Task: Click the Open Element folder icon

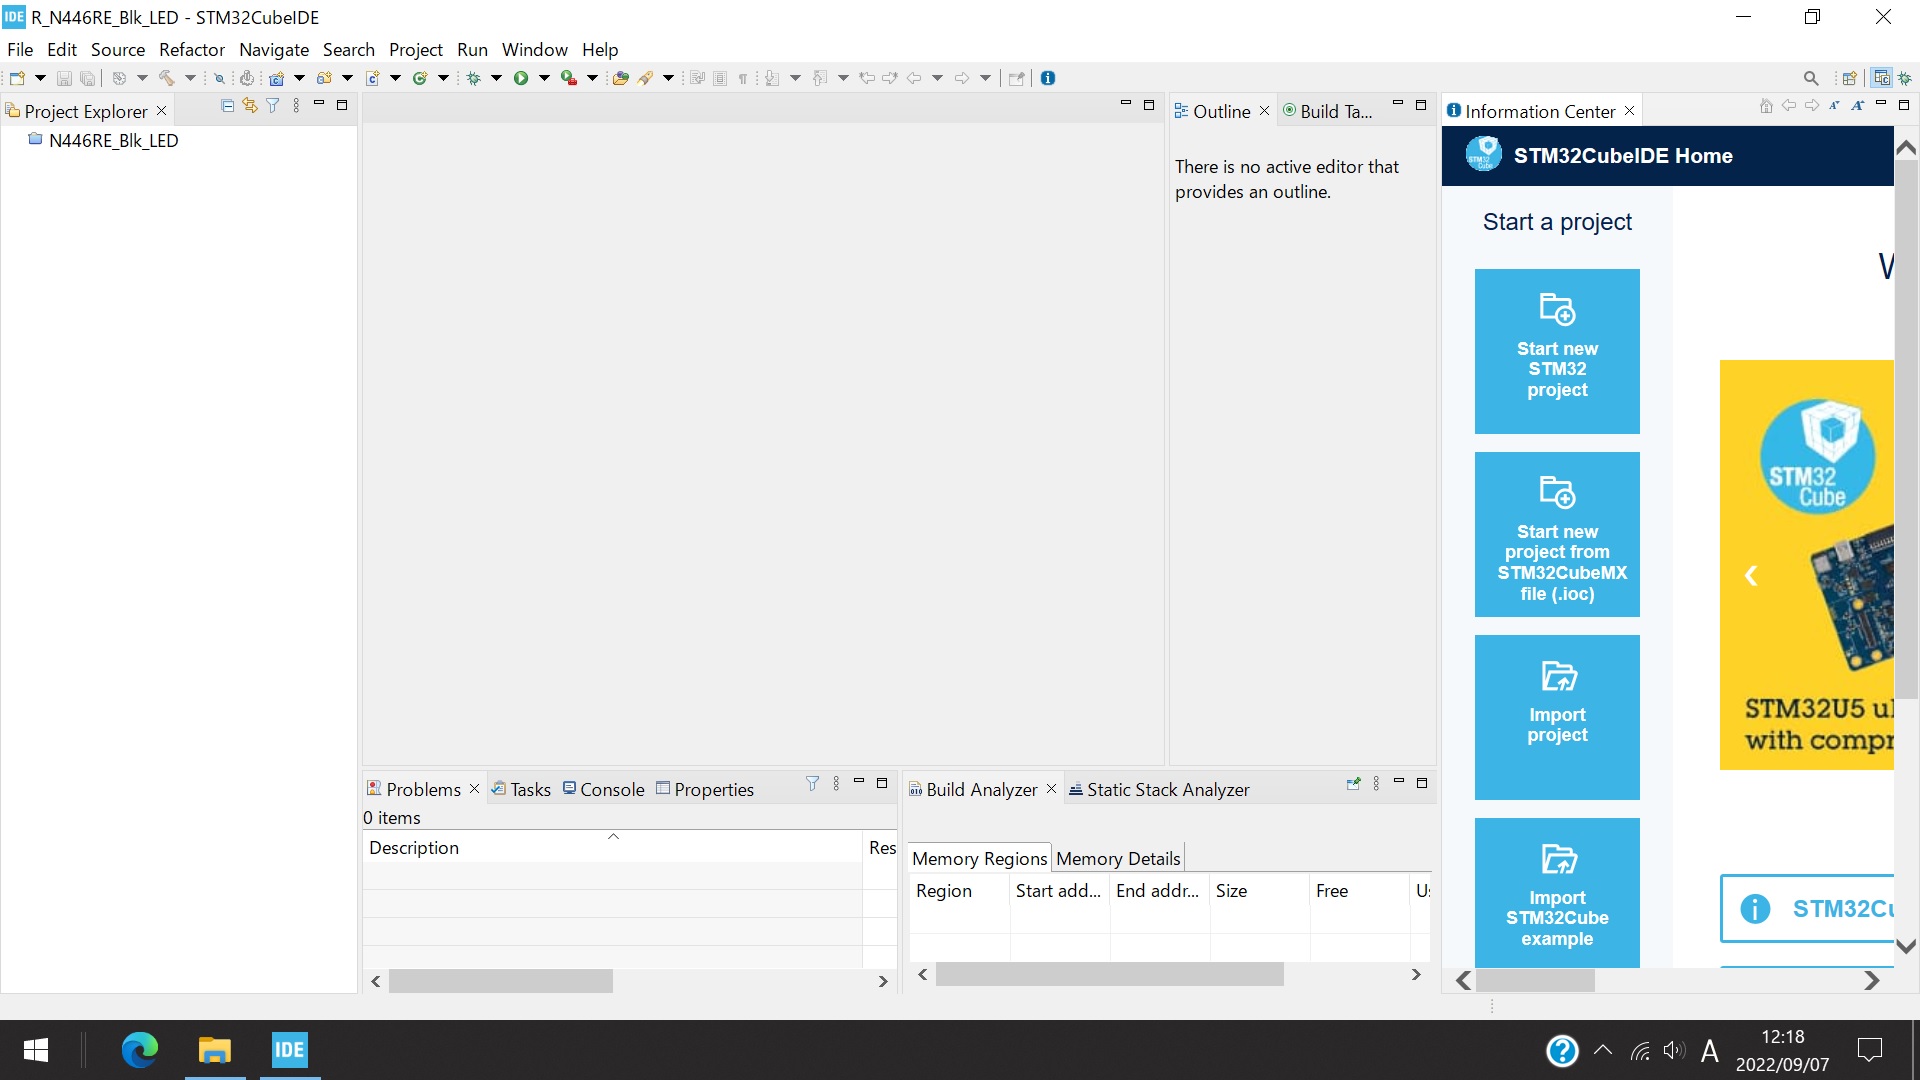Action: 620,78
